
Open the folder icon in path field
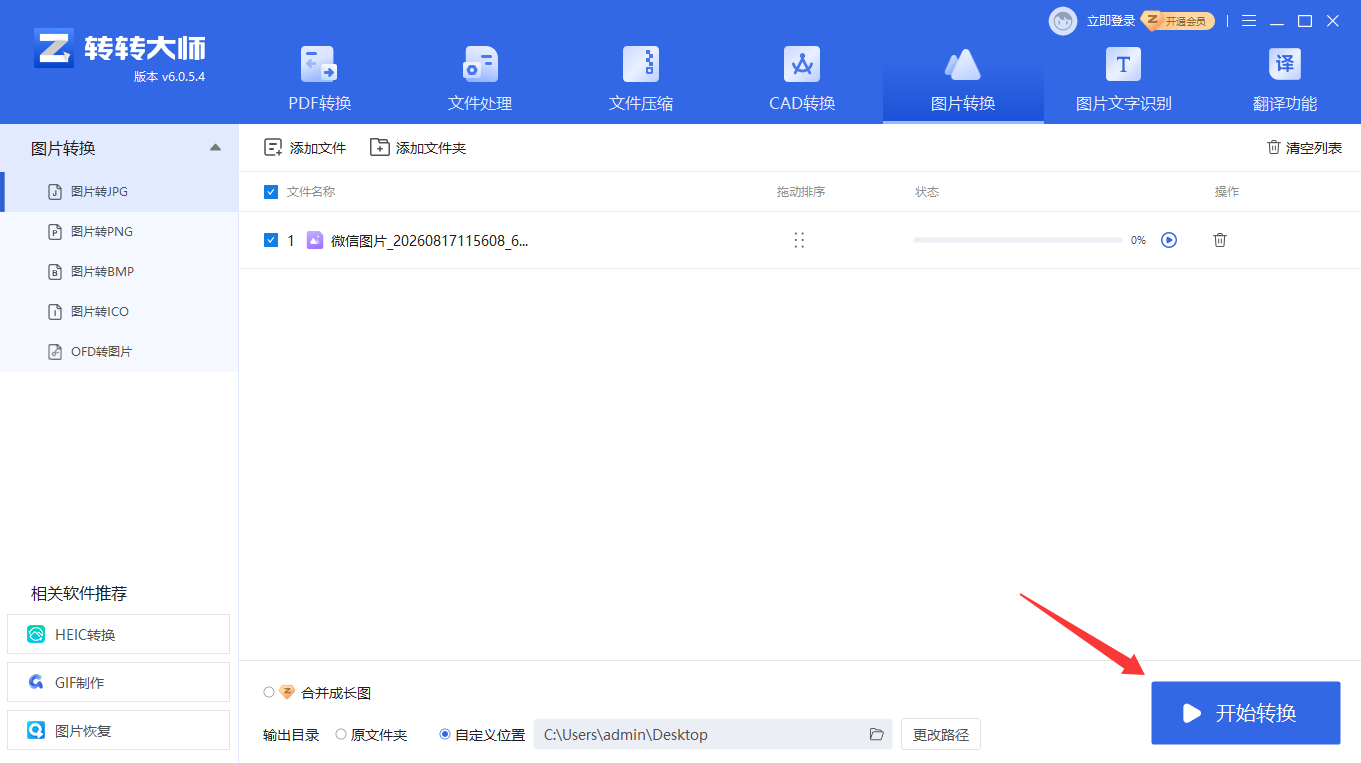tap(877, 735)
